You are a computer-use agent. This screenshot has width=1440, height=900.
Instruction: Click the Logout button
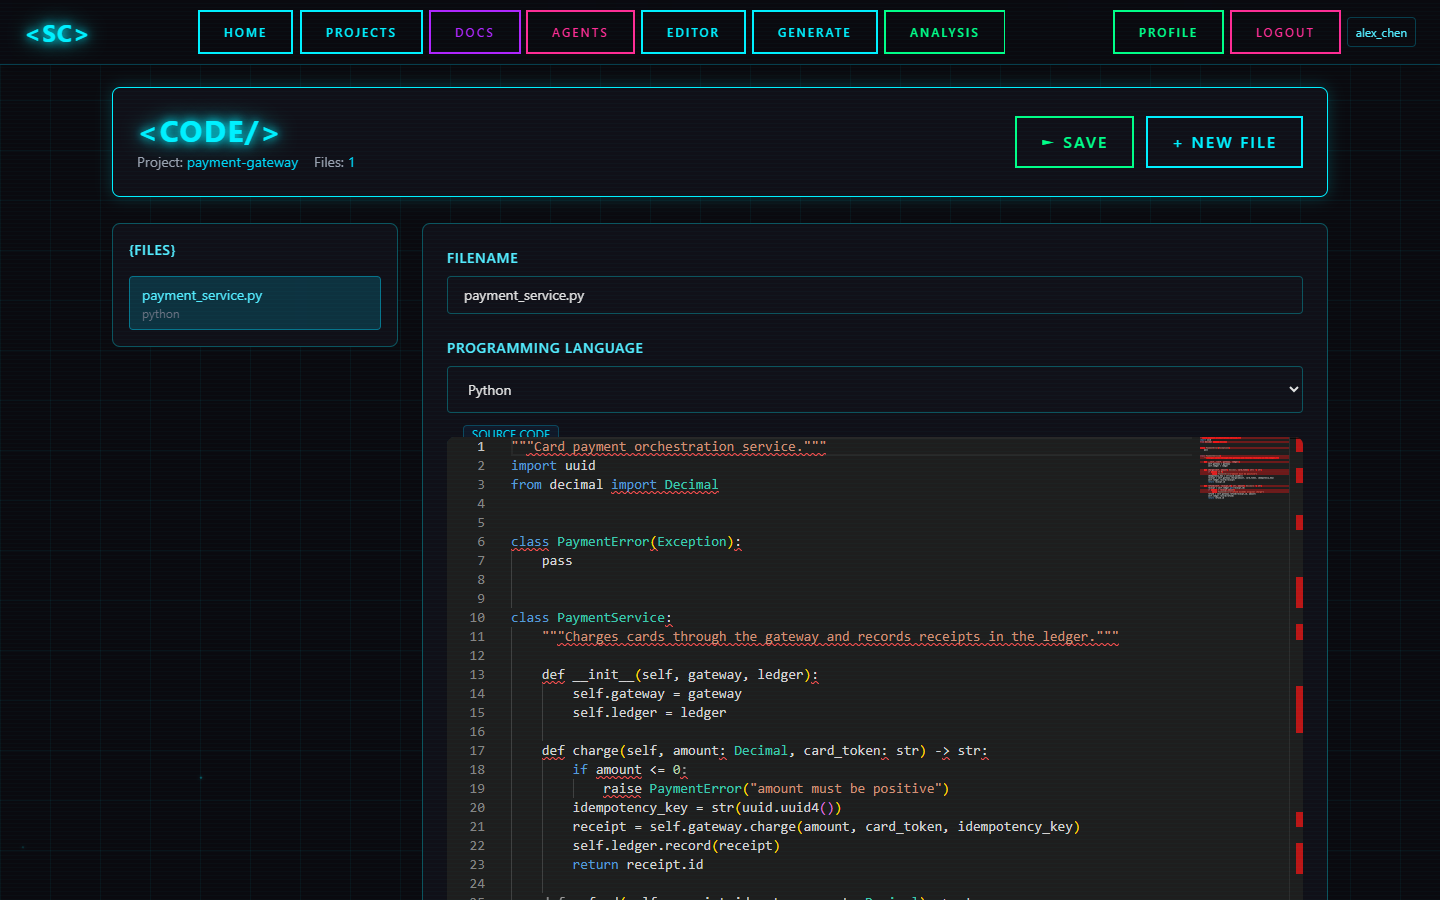point(1285,32)
